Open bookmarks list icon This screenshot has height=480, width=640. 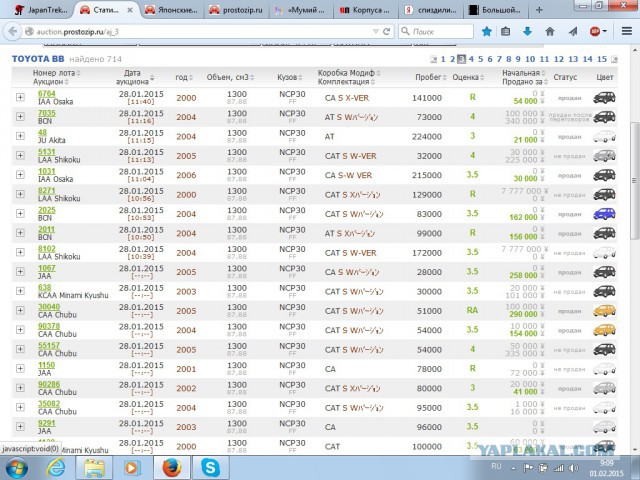(x=506, y=31)
